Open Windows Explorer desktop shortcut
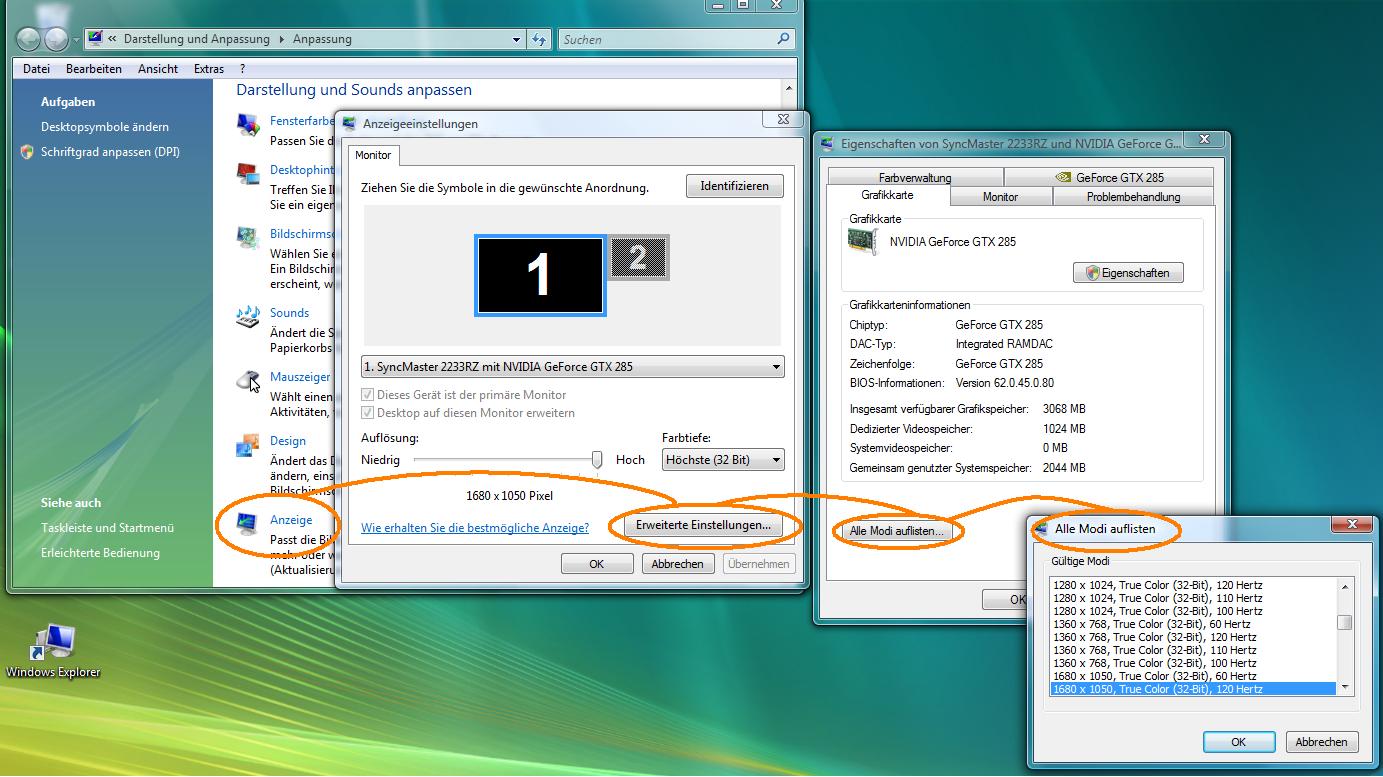Viewport: 1383px width, 777px height. coord(53,651)
